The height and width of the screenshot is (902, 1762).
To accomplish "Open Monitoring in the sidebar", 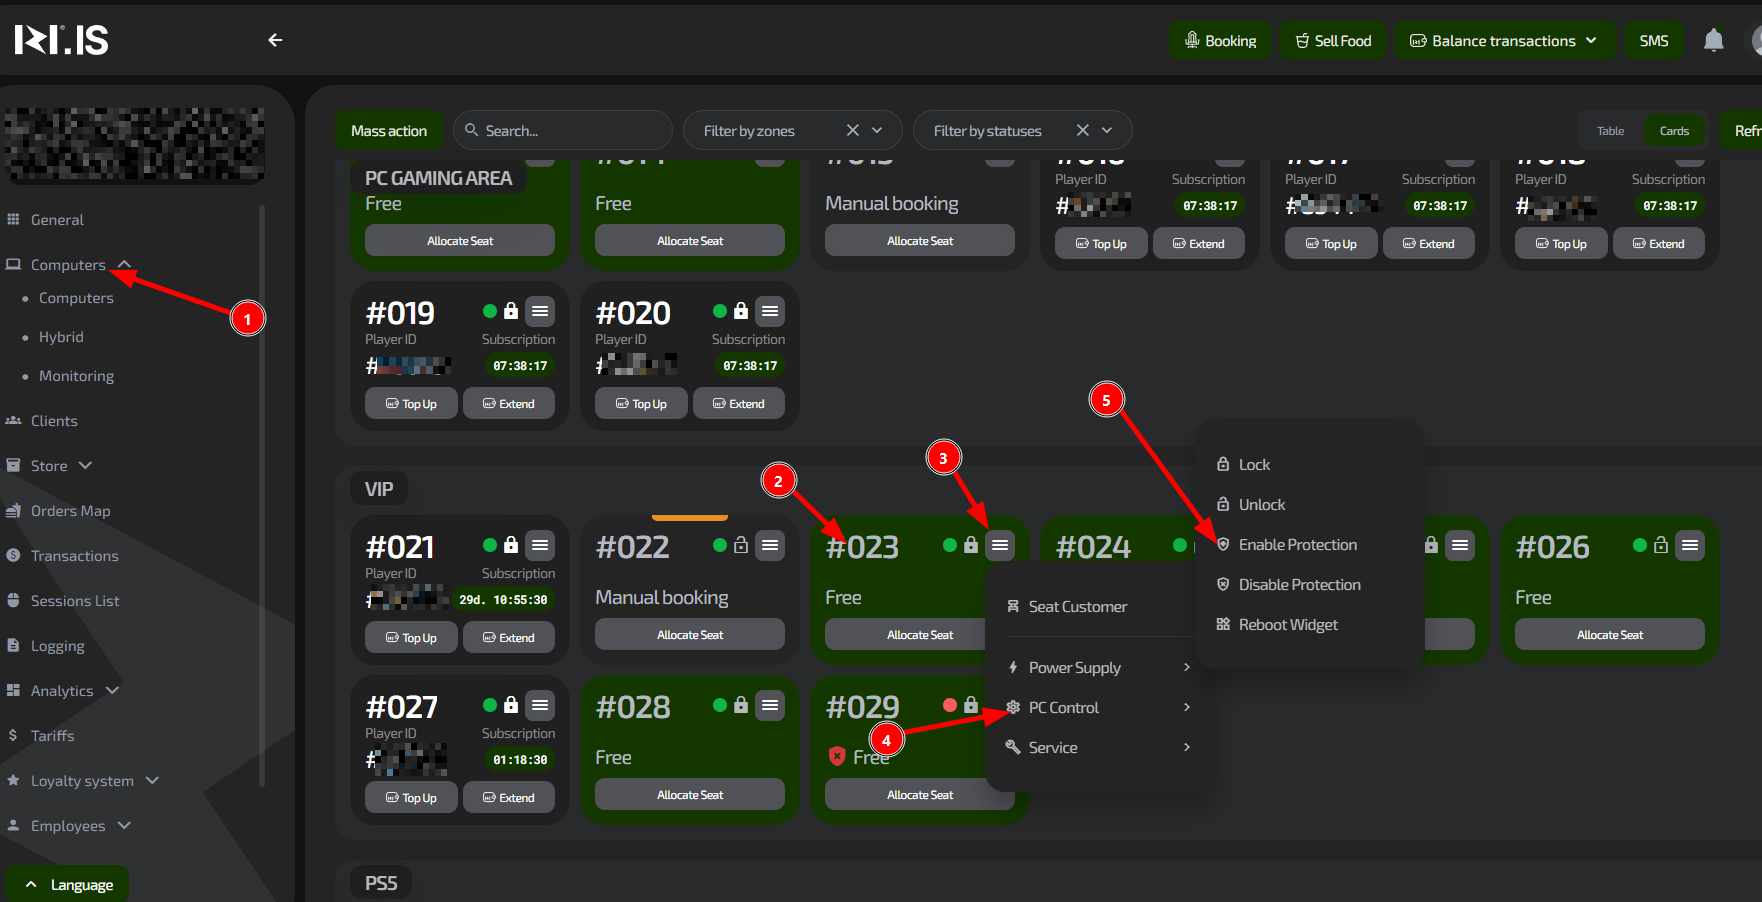I will point(76,376).
